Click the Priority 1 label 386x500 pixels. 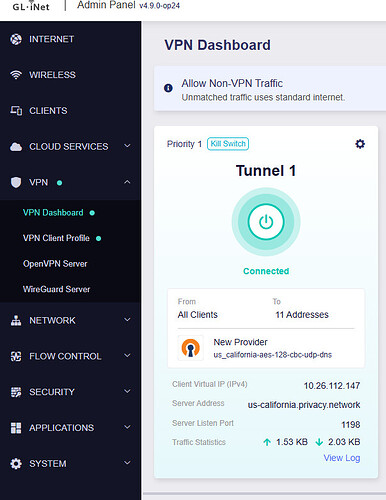pos(184,144)
